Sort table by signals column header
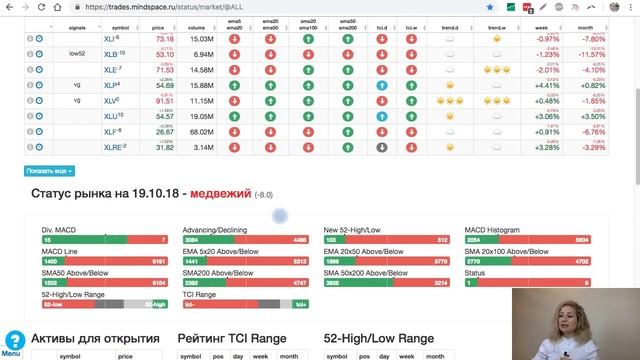 coord(77,28)
